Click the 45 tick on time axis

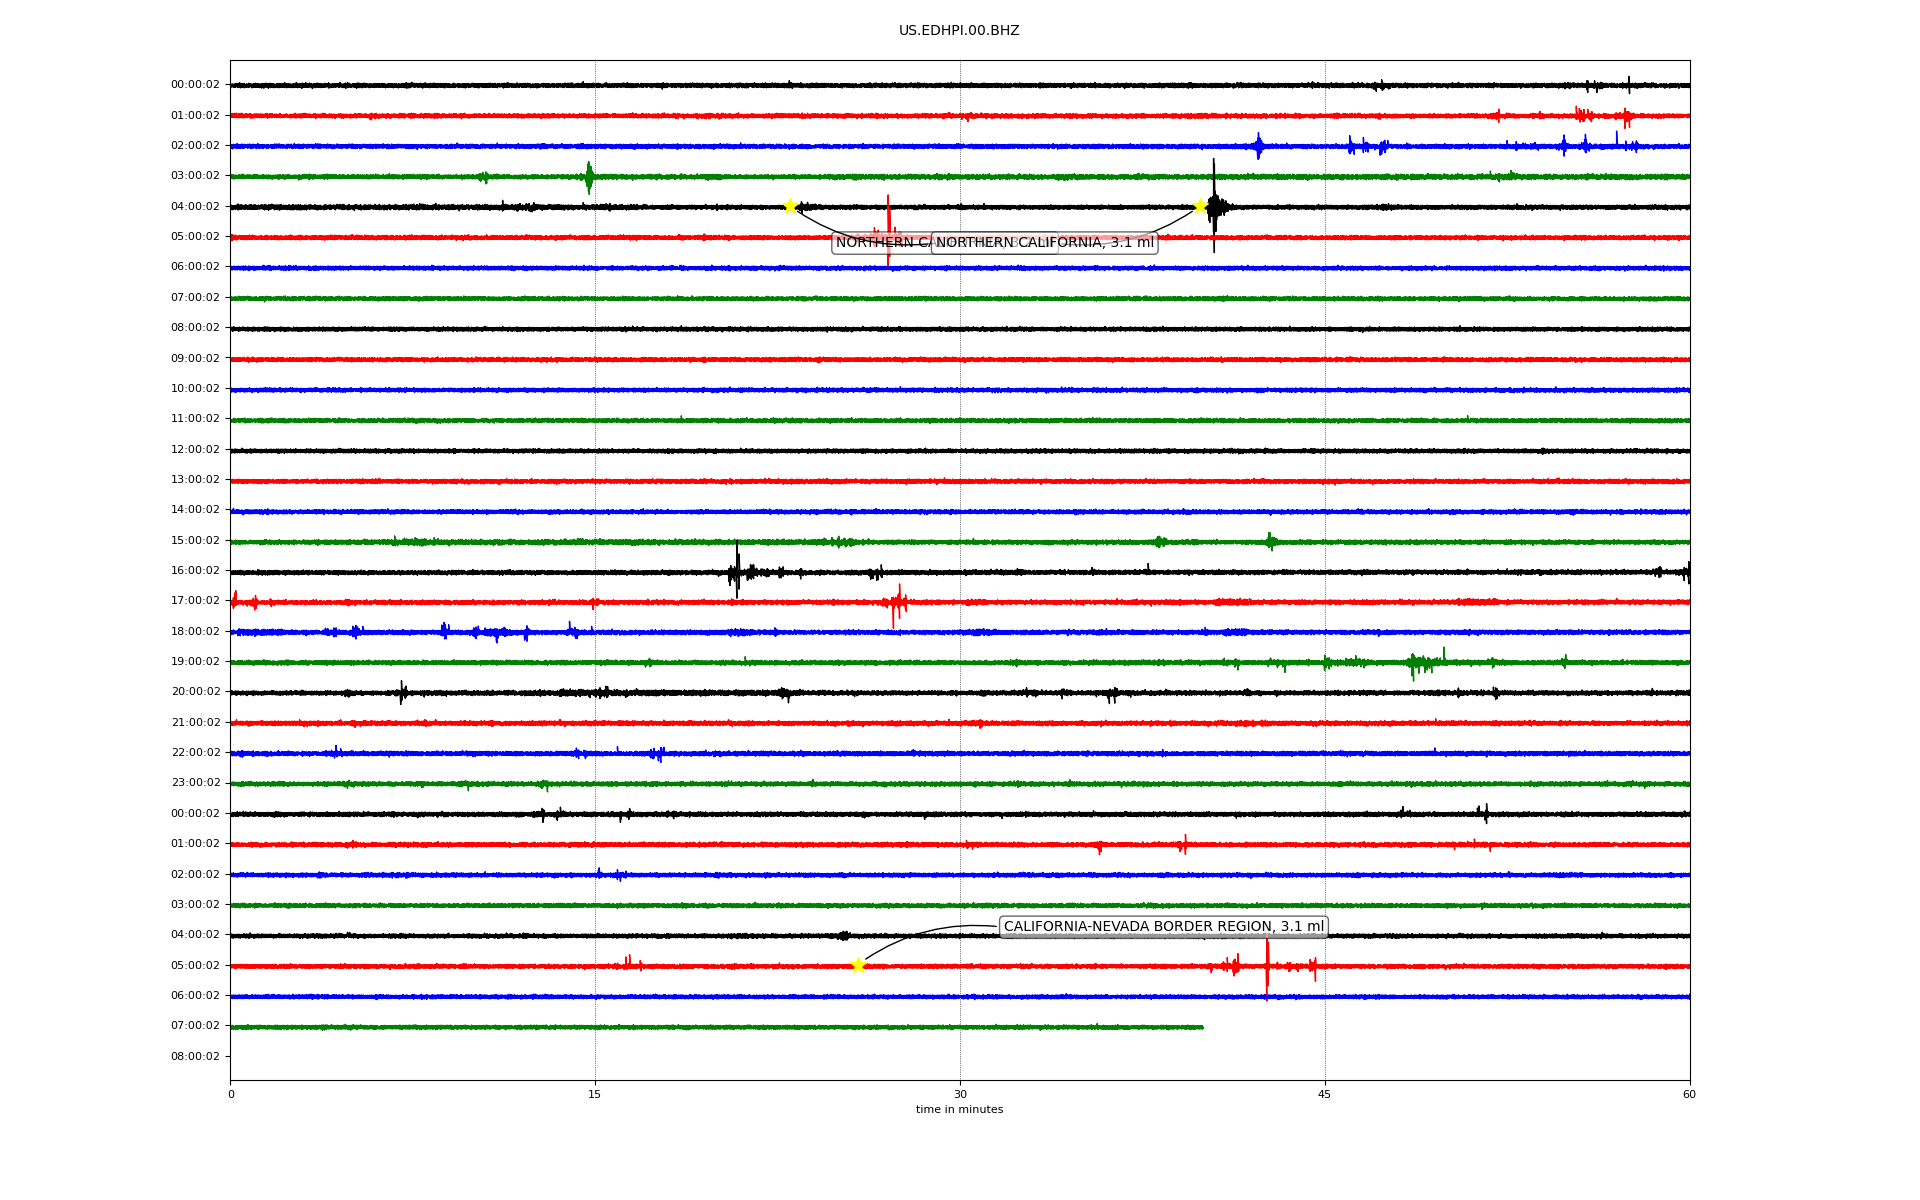[1325, 1094]
